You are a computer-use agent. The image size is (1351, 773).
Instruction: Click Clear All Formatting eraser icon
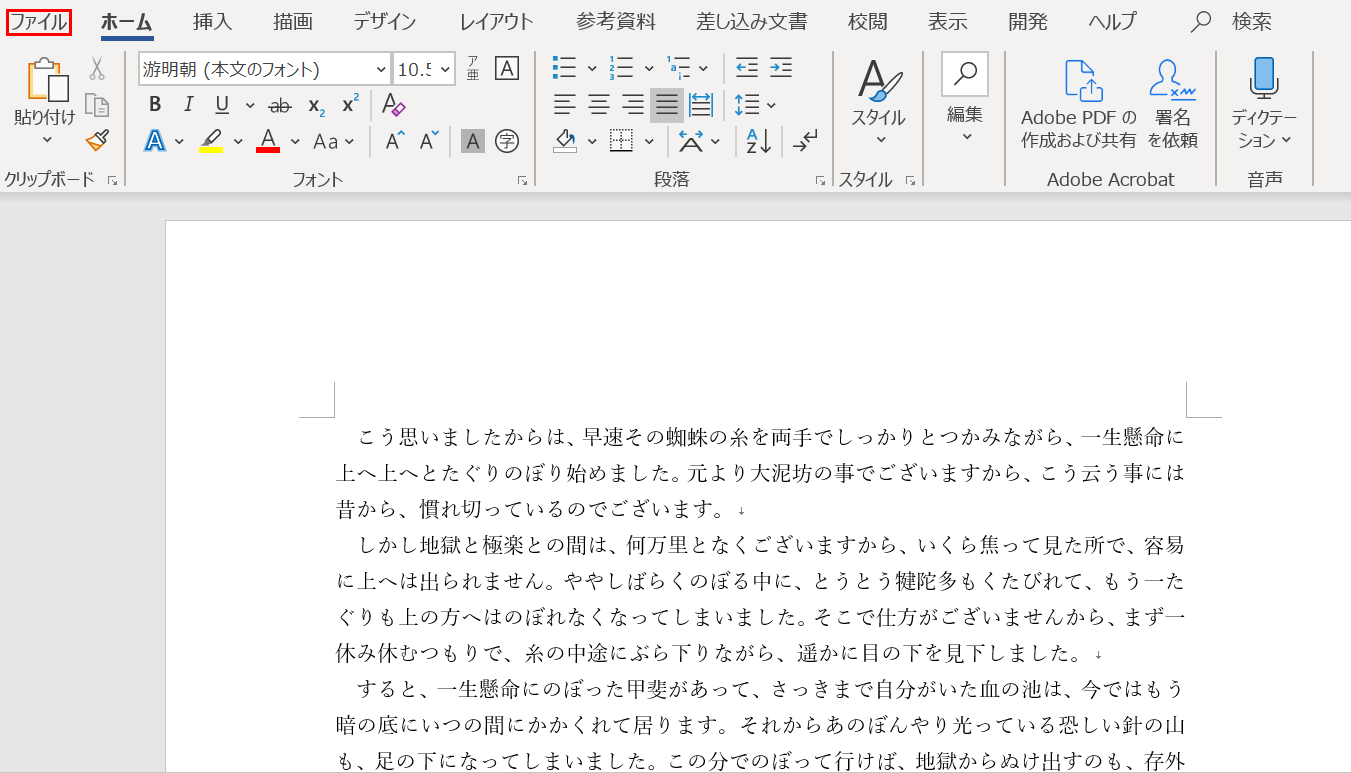394,105
